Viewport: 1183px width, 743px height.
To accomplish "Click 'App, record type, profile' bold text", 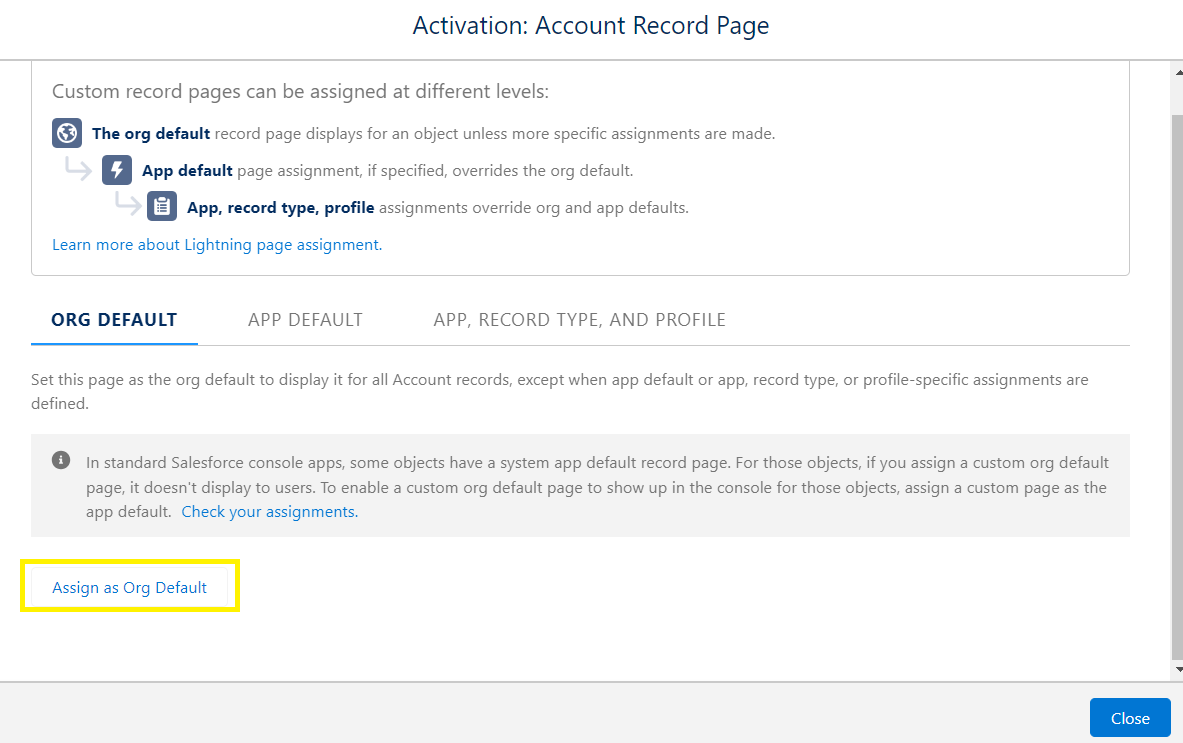I will [x=281, y=207].
